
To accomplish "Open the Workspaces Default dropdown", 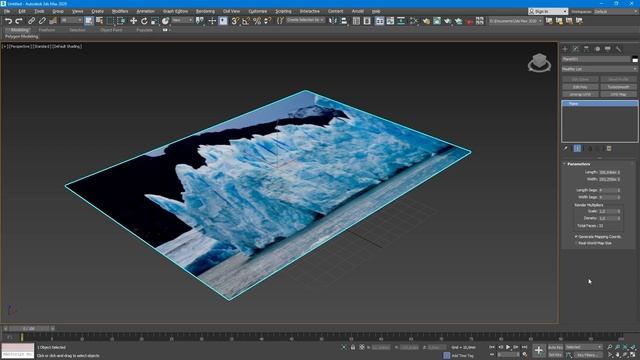I will pyautogui.click(x=616, y=11).
